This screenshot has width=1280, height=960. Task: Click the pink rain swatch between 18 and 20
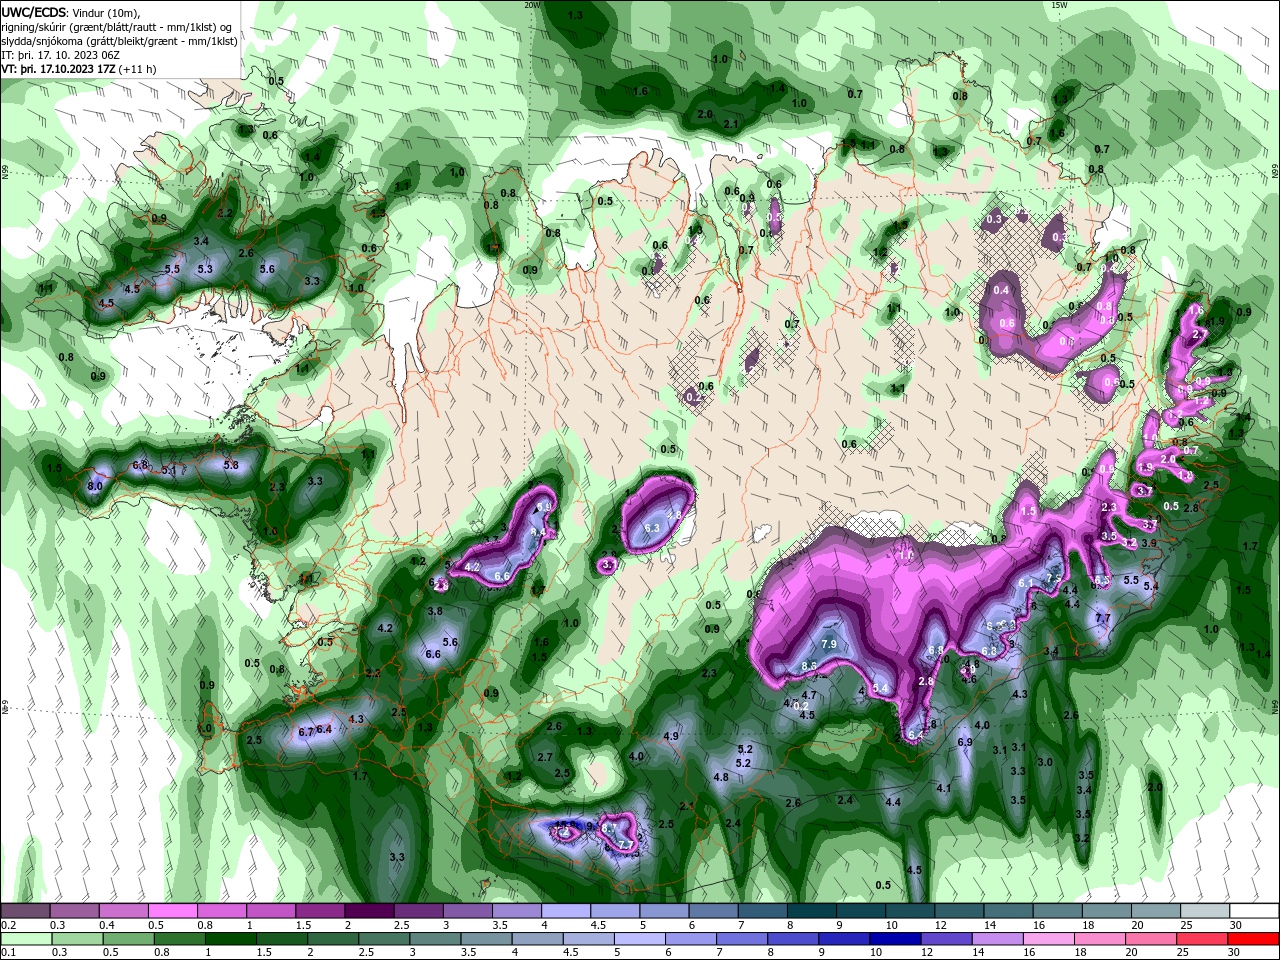coord(1101,939)
